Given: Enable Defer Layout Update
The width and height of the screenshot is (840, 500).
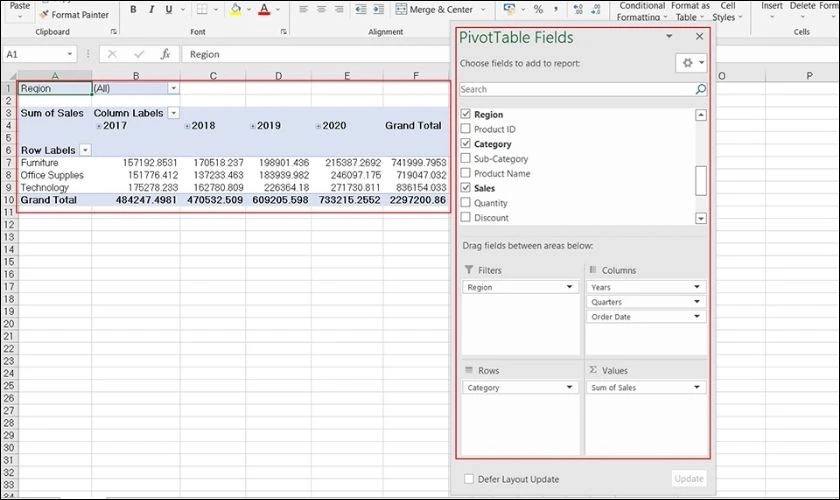Looking at the screenshot, I should click(x=469, y=479).
